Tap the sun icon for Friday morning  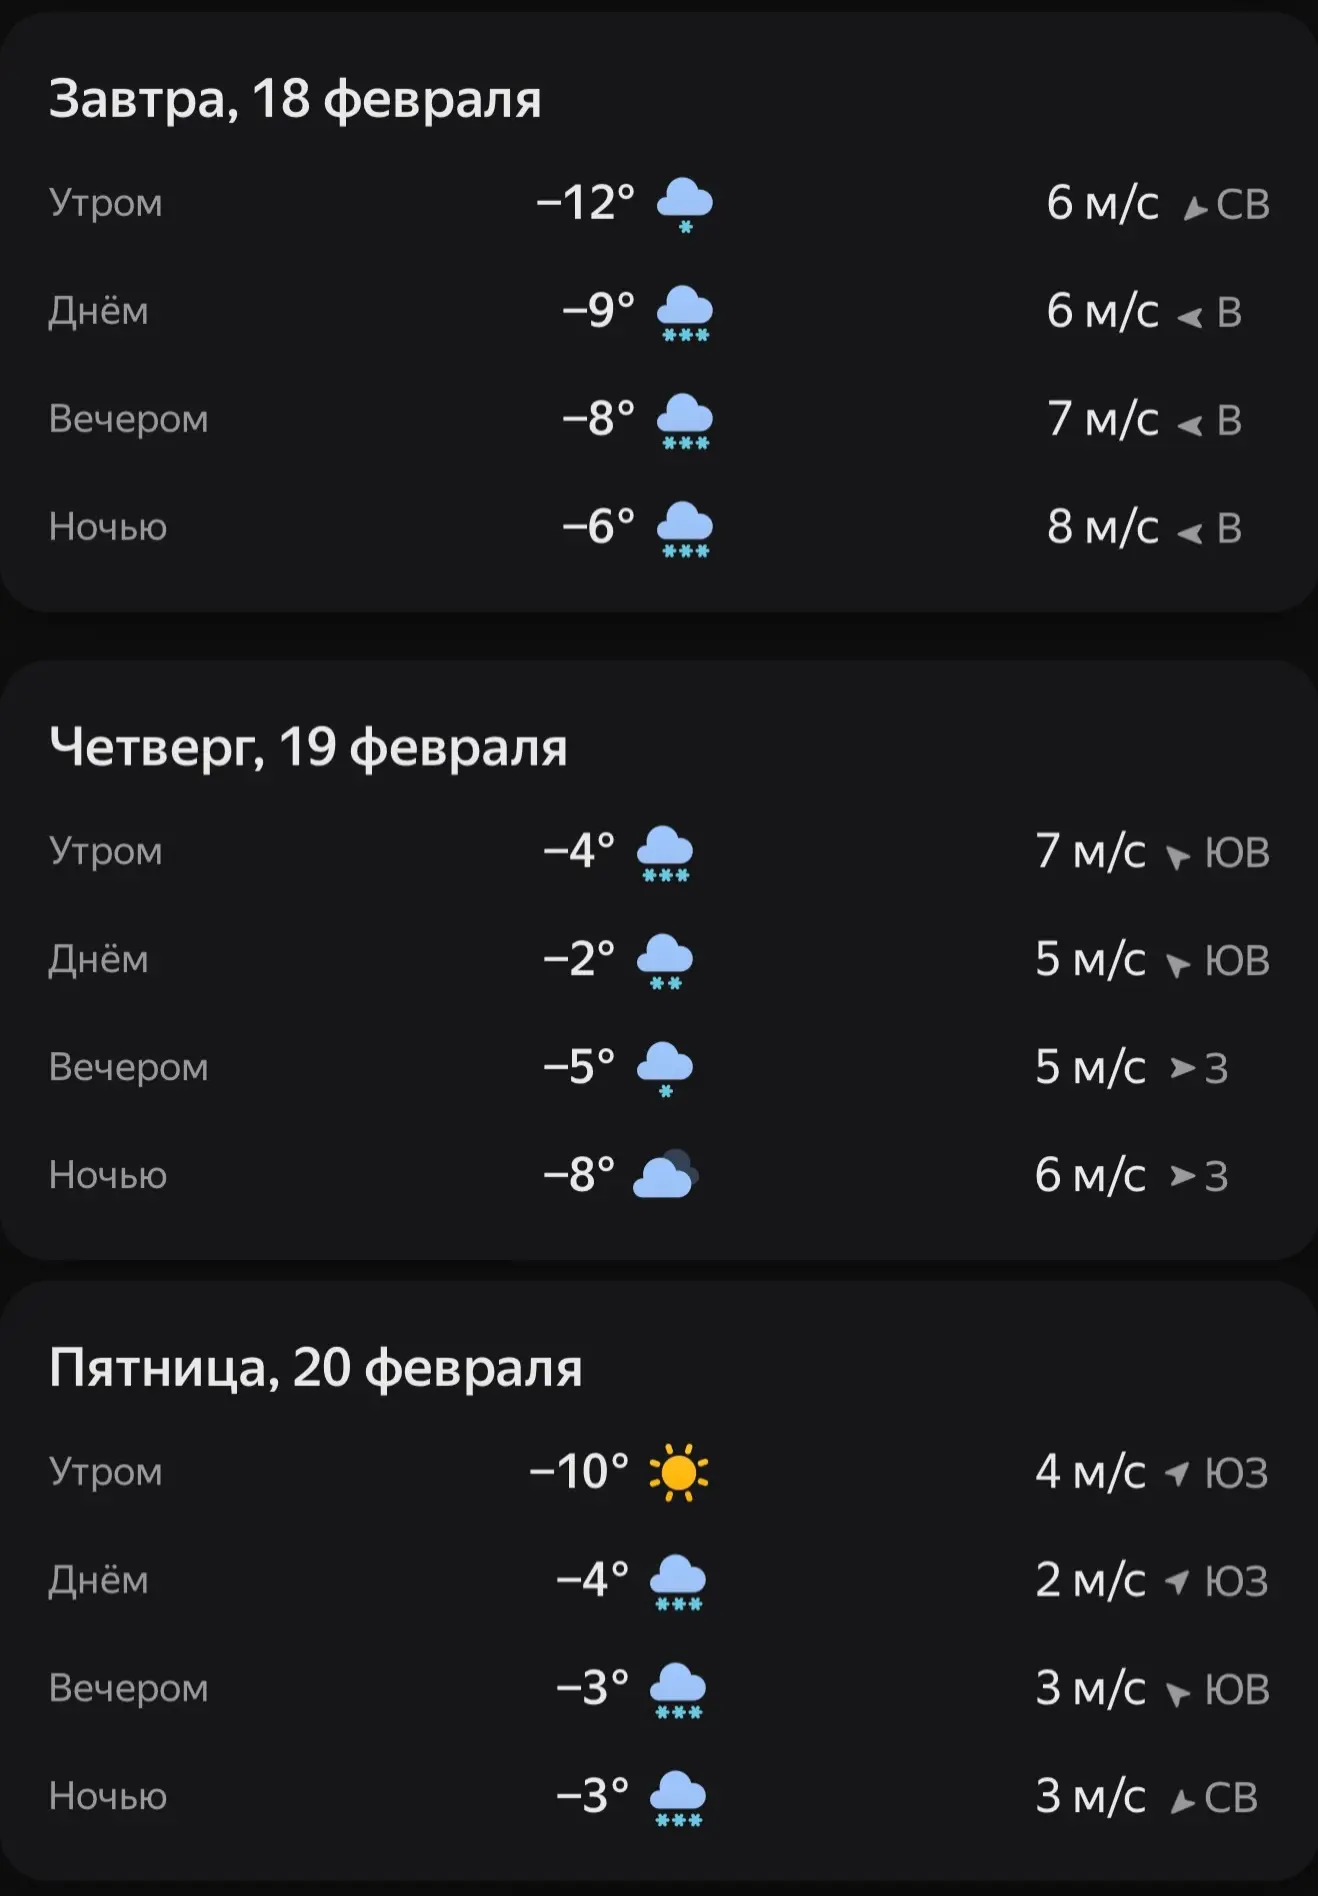click(x=678, y=1472)
